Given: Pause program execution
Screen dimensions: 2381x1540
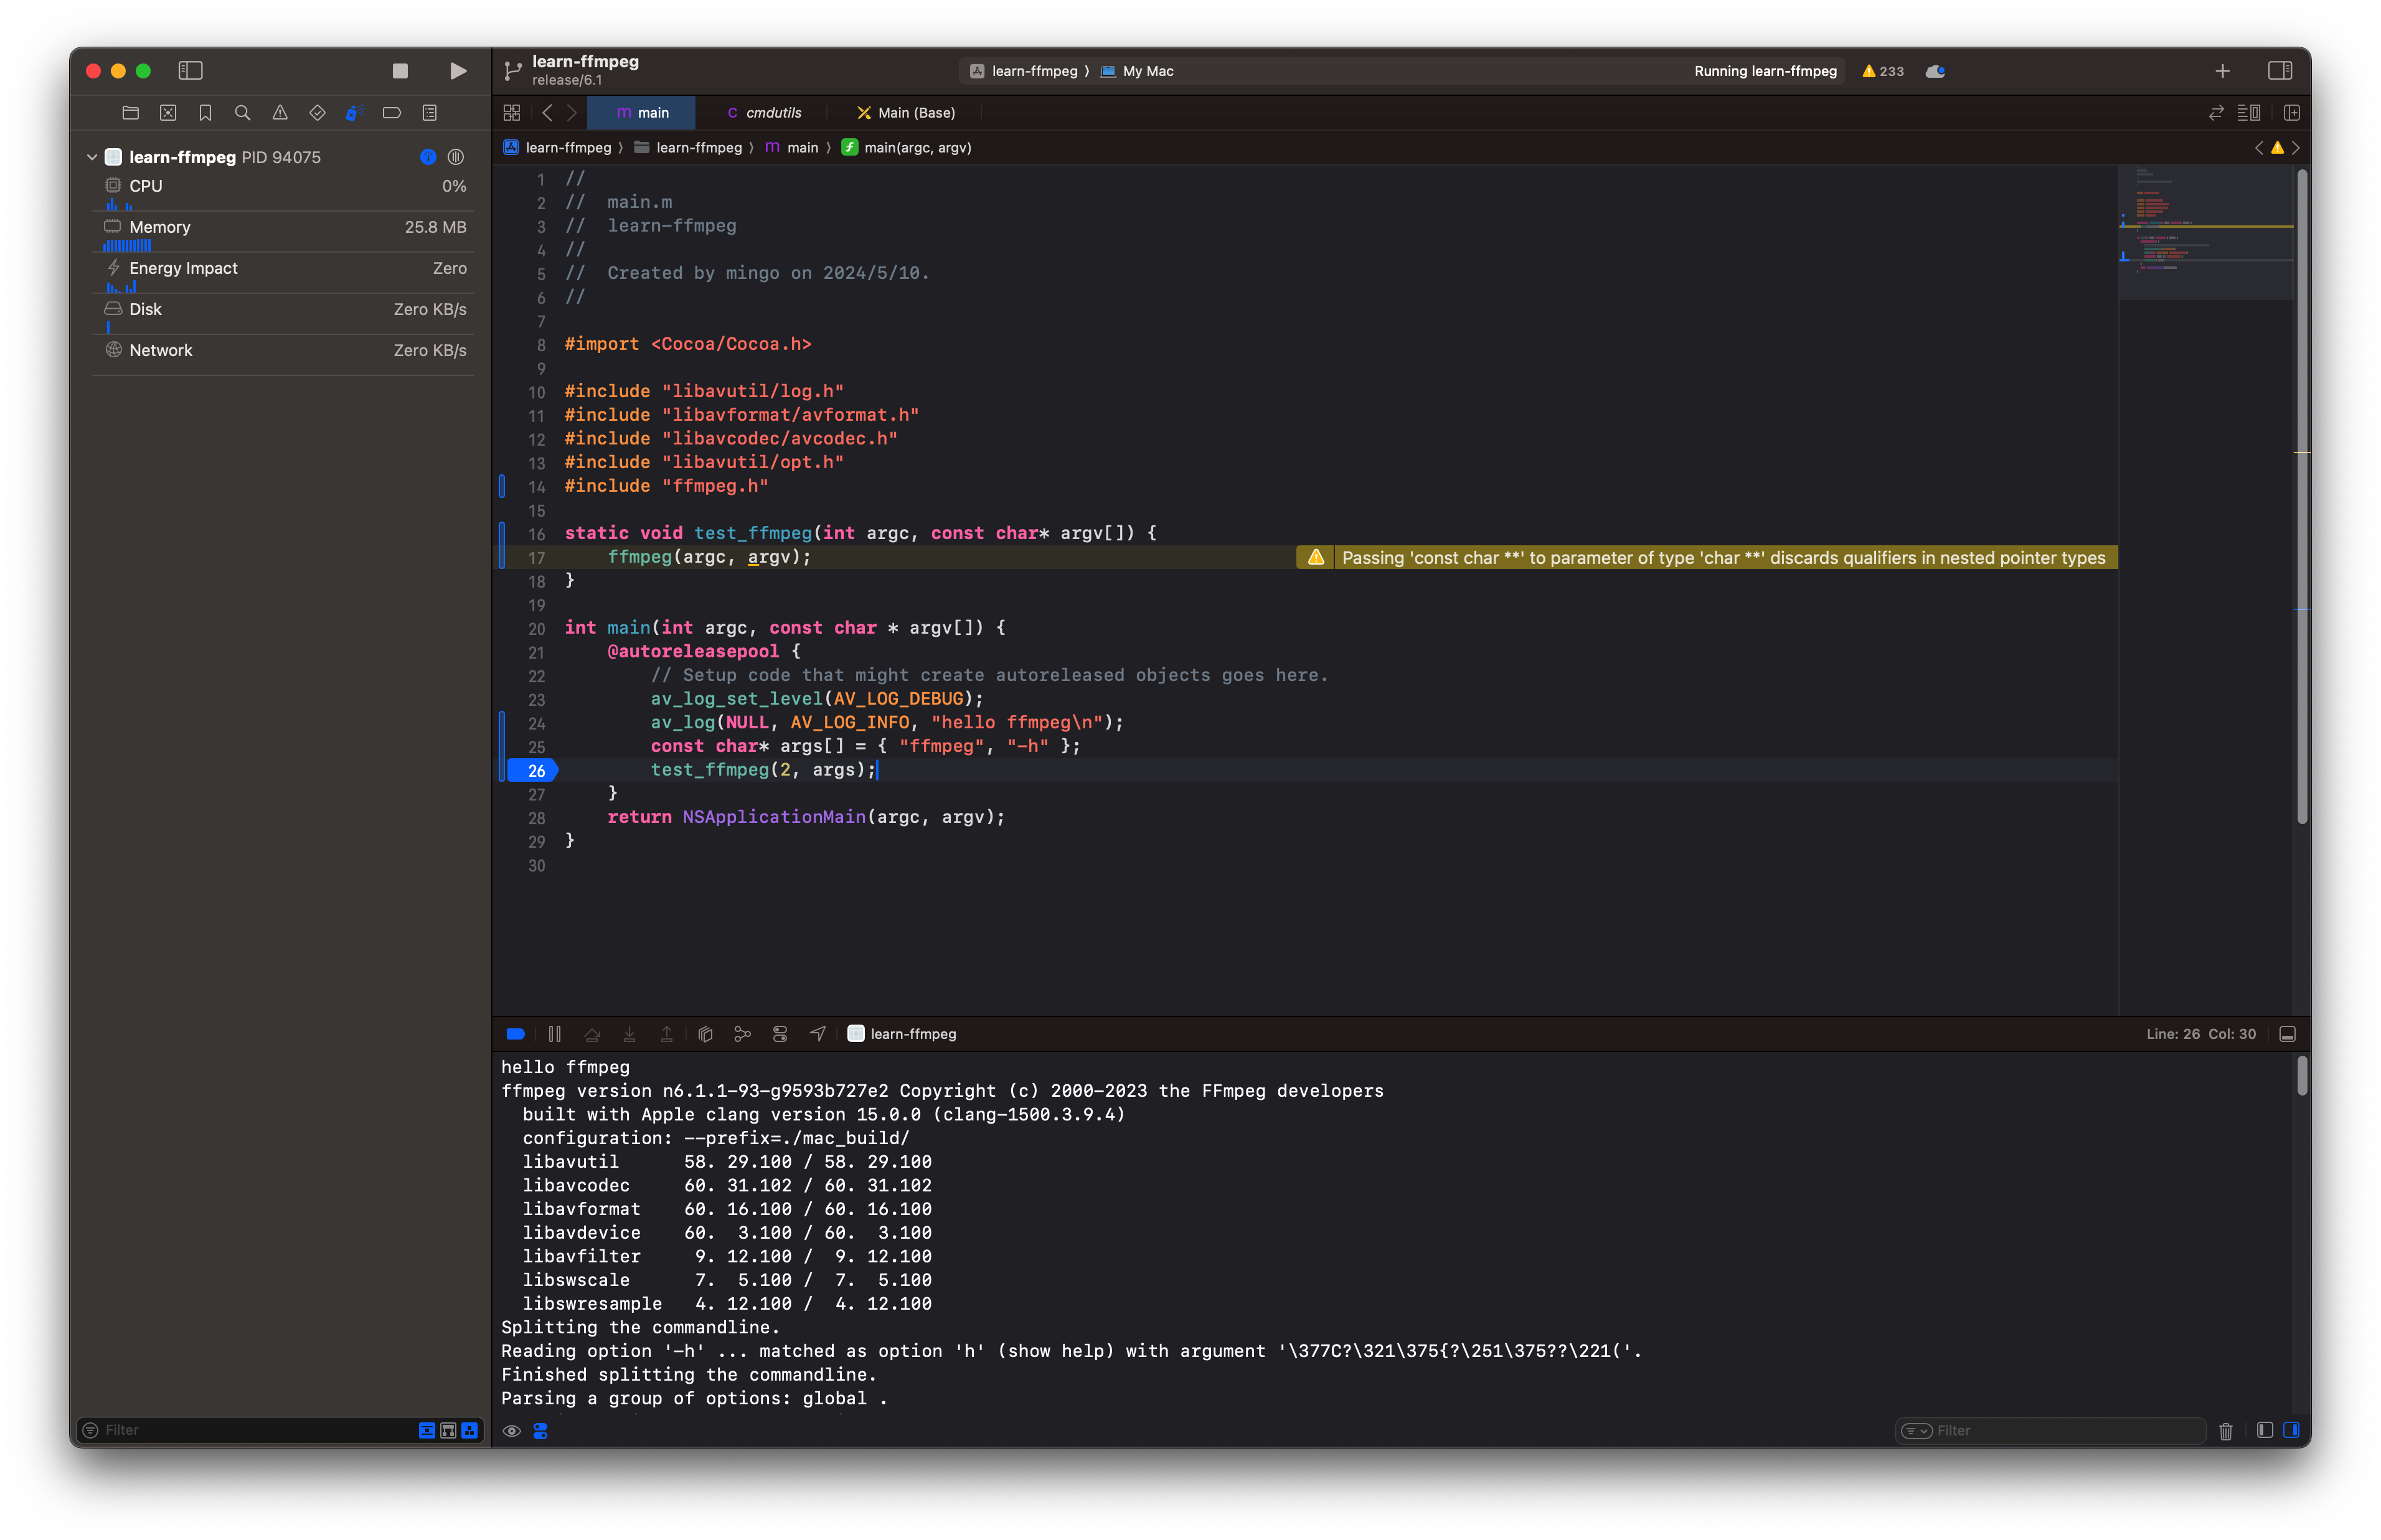Looking at the screenshot, I should [x=555, y=1034].
